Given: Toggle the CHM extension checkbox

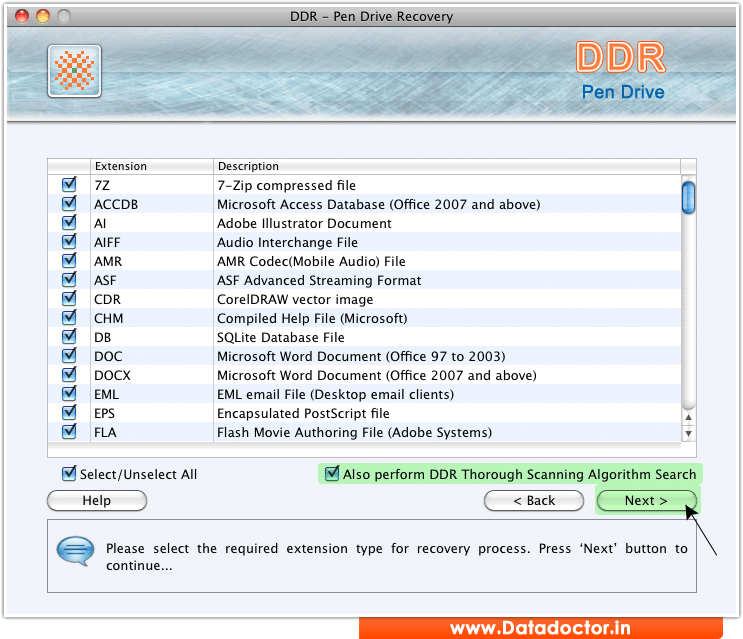Looking at the screenshot, I should click(x=69, y=317).
